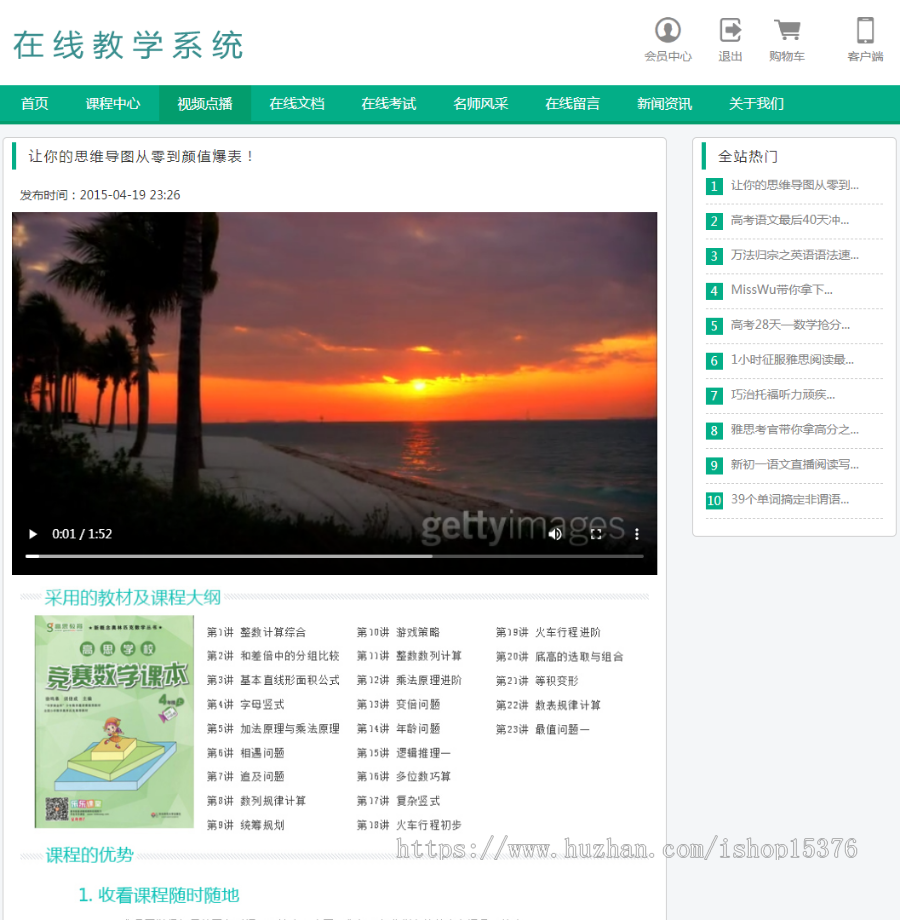Viewport: 900px width, 920px height.
Task: Click the volume icon in the video player
Action: tap(554, 534)
